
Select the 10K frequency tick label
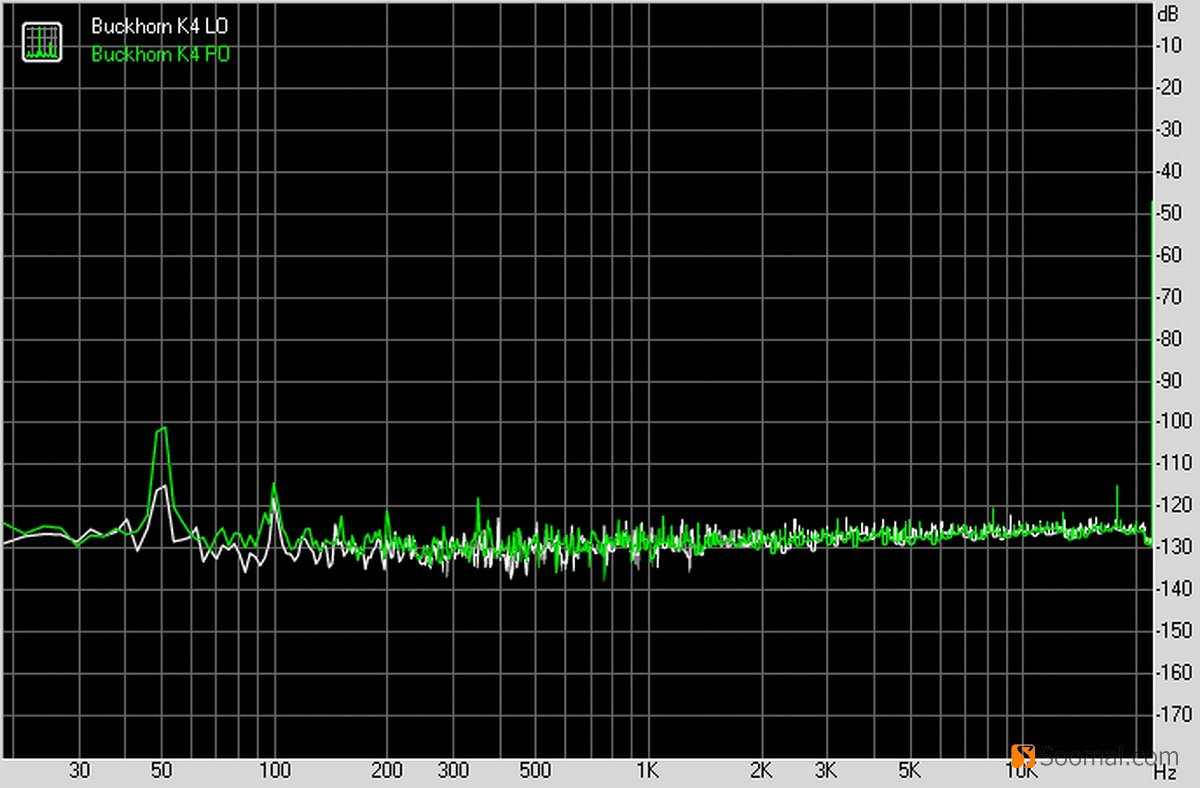click(1020, 771)
